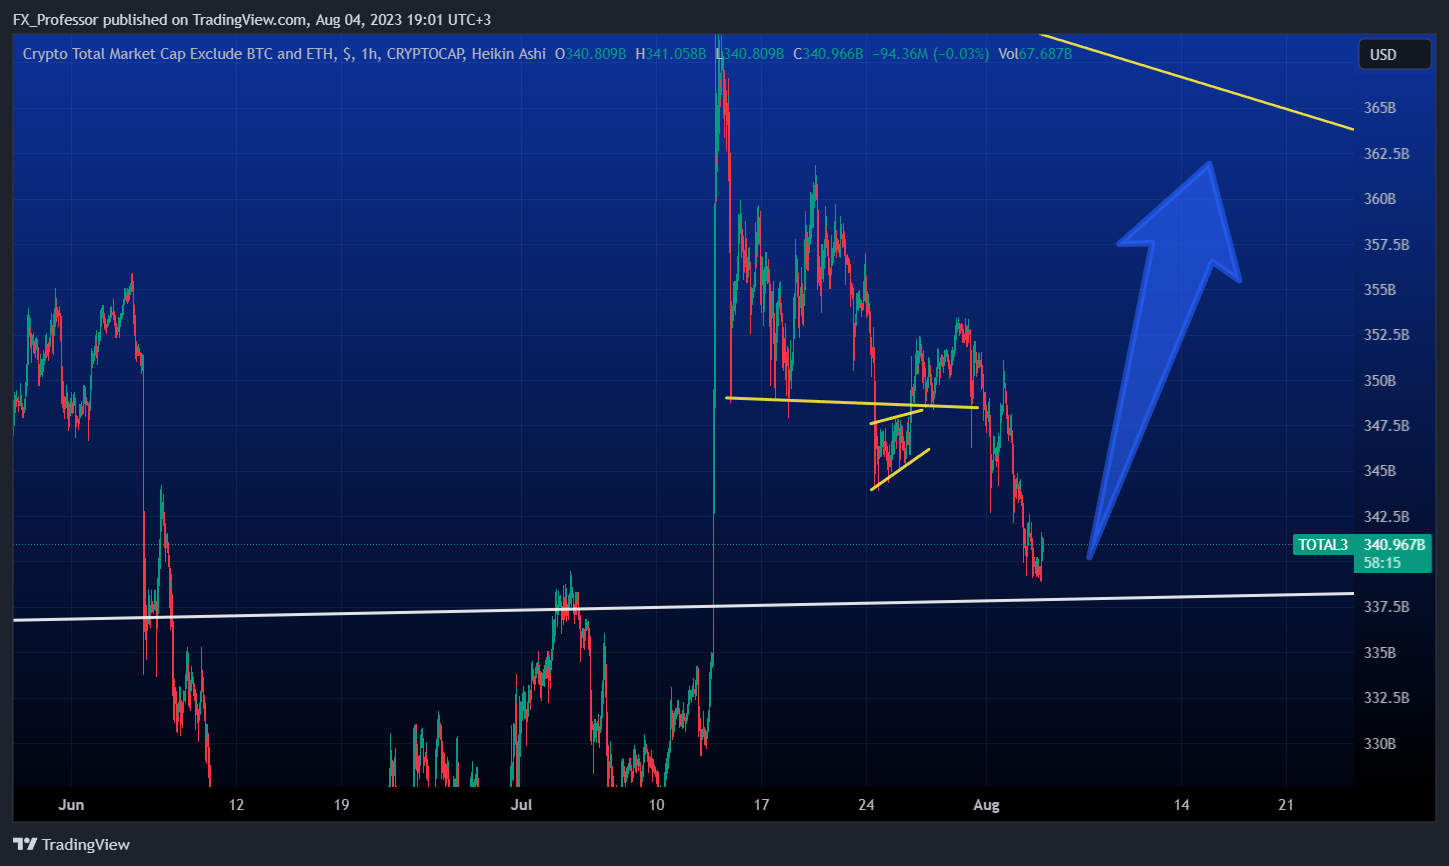
Task: Click the 21 date axis label
Action: click(x=1286, y=805)
